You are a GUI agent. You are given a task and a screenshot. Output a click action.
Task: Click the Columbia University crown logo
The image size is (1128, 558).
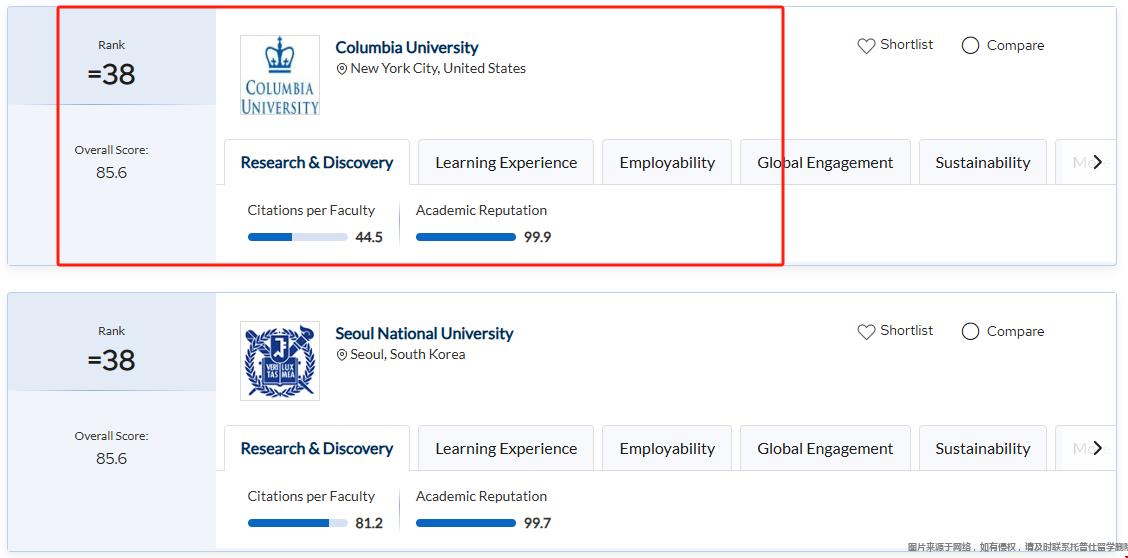[280, 75]
